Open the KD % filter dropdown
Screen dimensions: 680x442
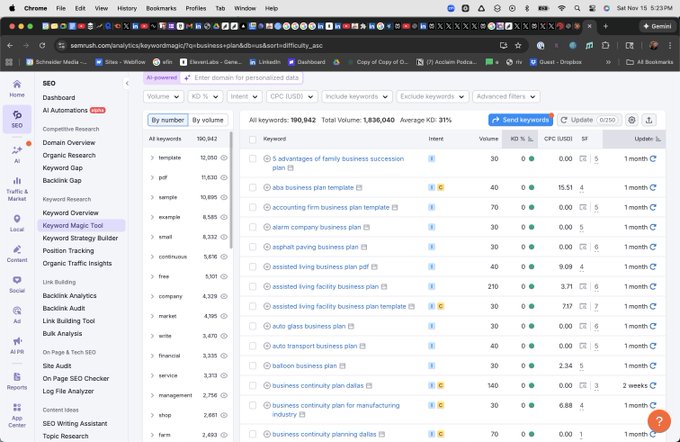point(205,96)
